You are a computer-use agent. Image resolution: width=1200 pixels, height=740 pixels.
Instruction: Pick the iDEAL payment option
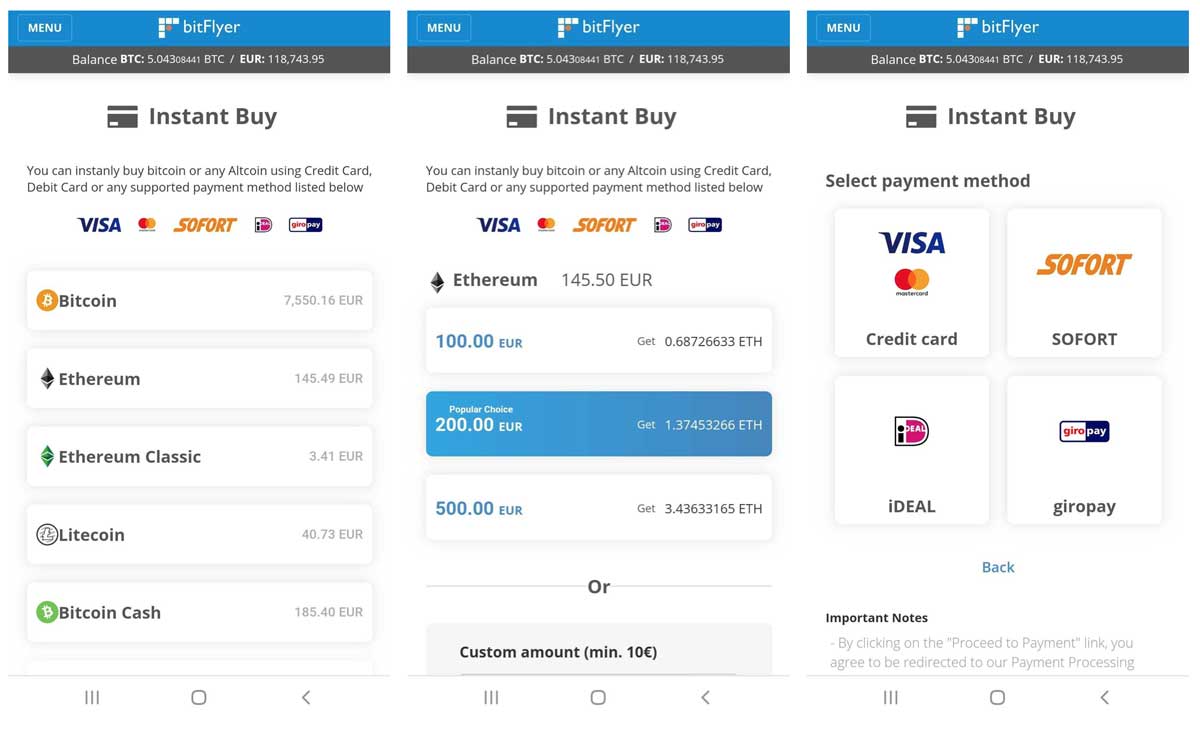pos(911,450)
